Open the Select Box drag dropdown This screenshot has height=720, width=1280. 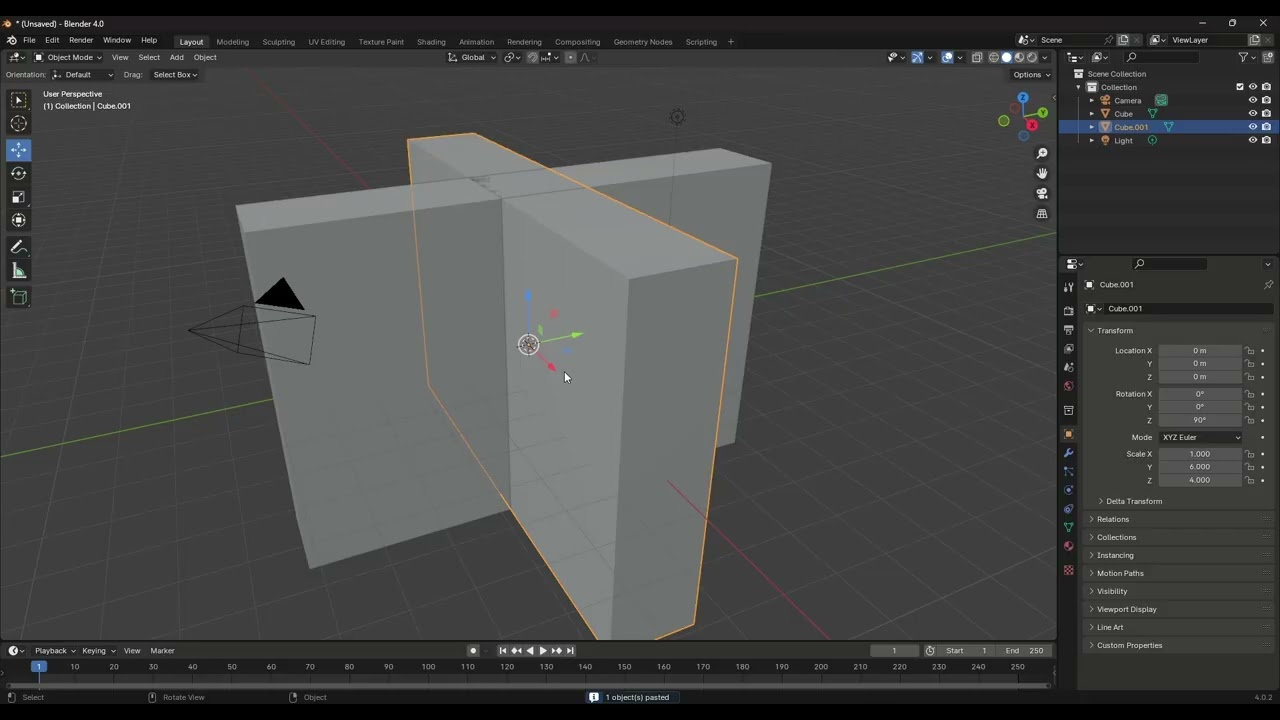pos(174,75)
